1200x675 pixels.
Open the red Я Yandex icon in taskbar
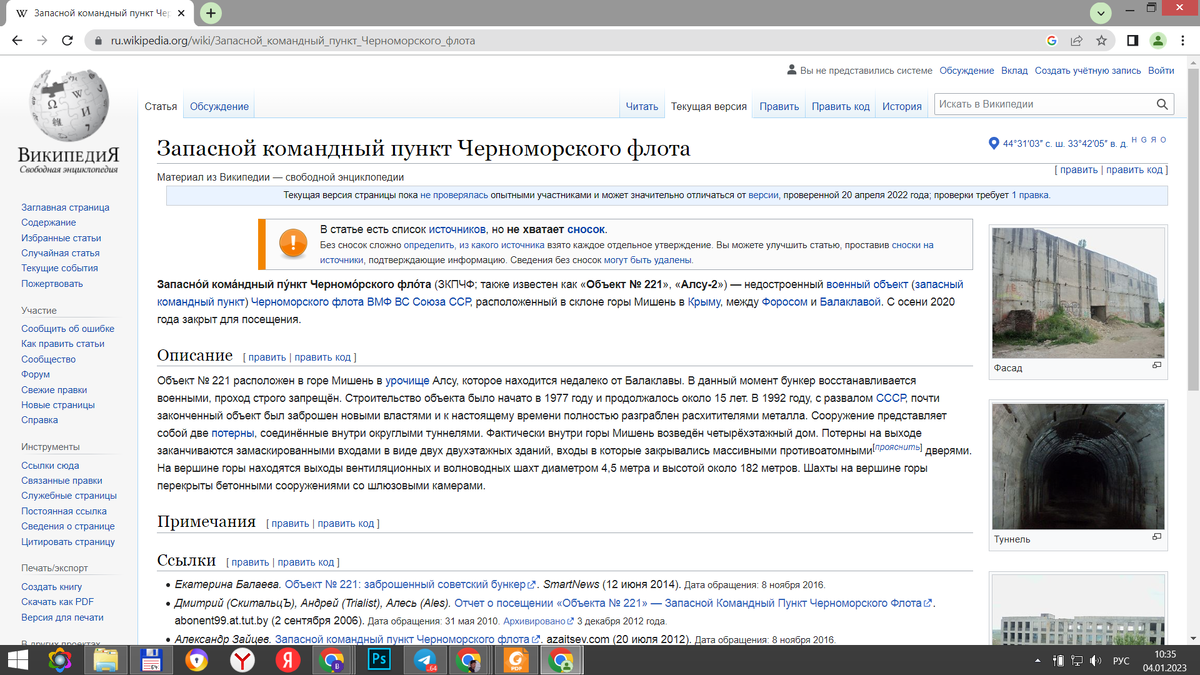[288, 660]
